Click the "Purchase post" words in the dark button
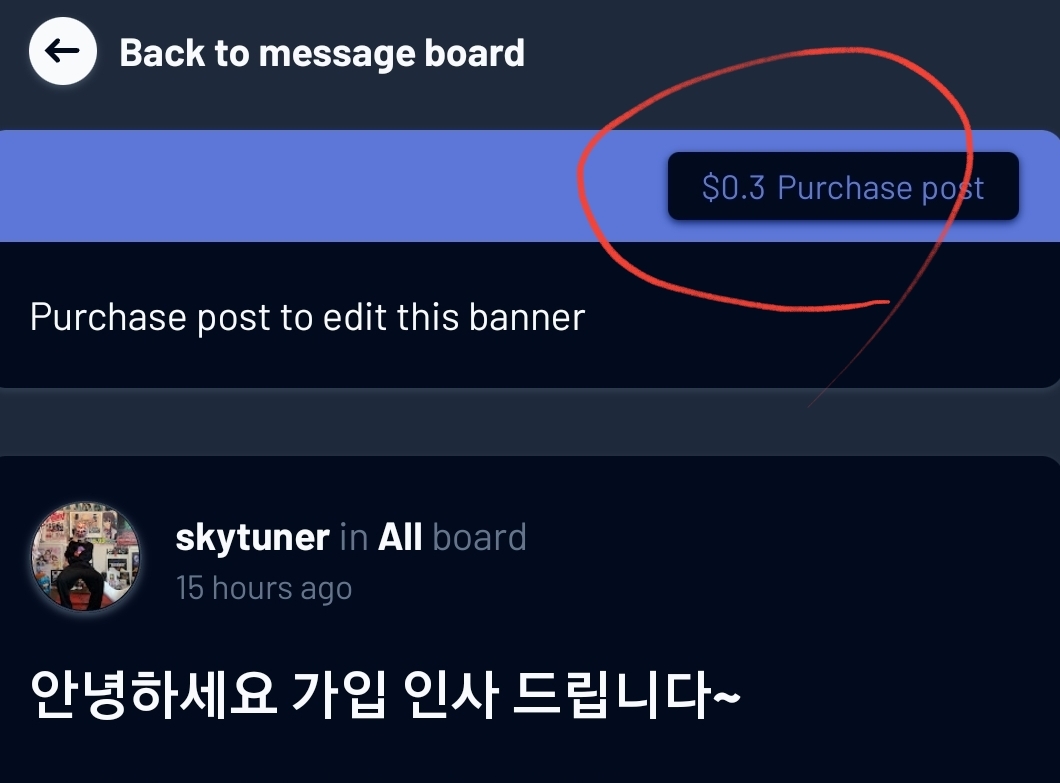The width and height of the screenshot is (1060, 783). [881, 187]
